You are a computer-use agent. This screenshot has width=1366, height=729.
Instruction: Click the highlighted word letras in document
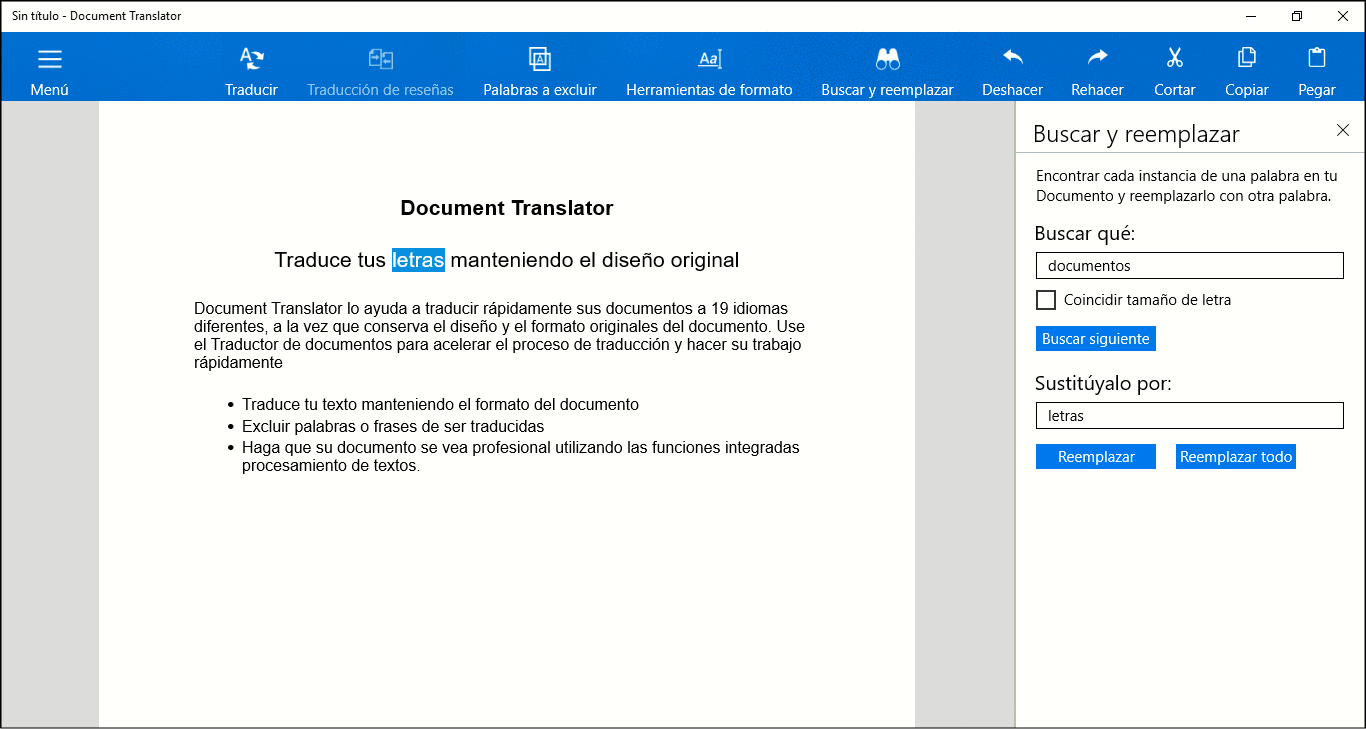click(x=418, y=260)
